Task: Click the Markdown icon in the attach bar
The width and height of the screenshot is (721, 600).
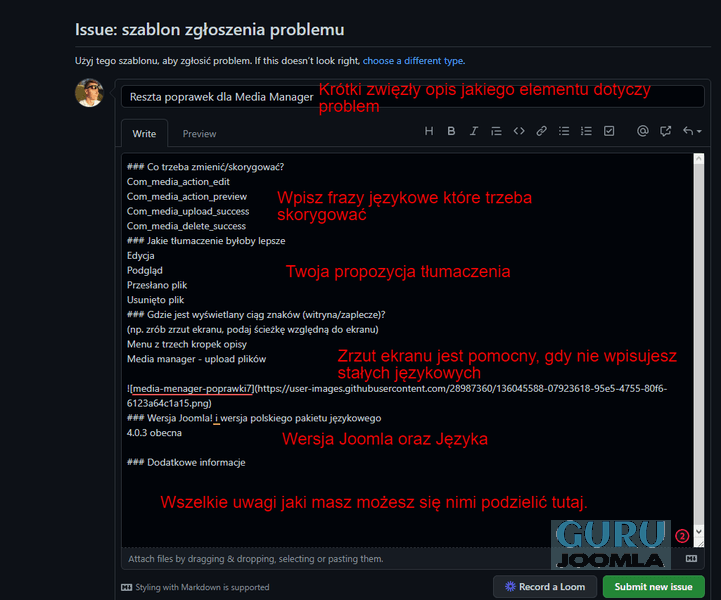Action: pyautogui.click(x=691, y=558)
